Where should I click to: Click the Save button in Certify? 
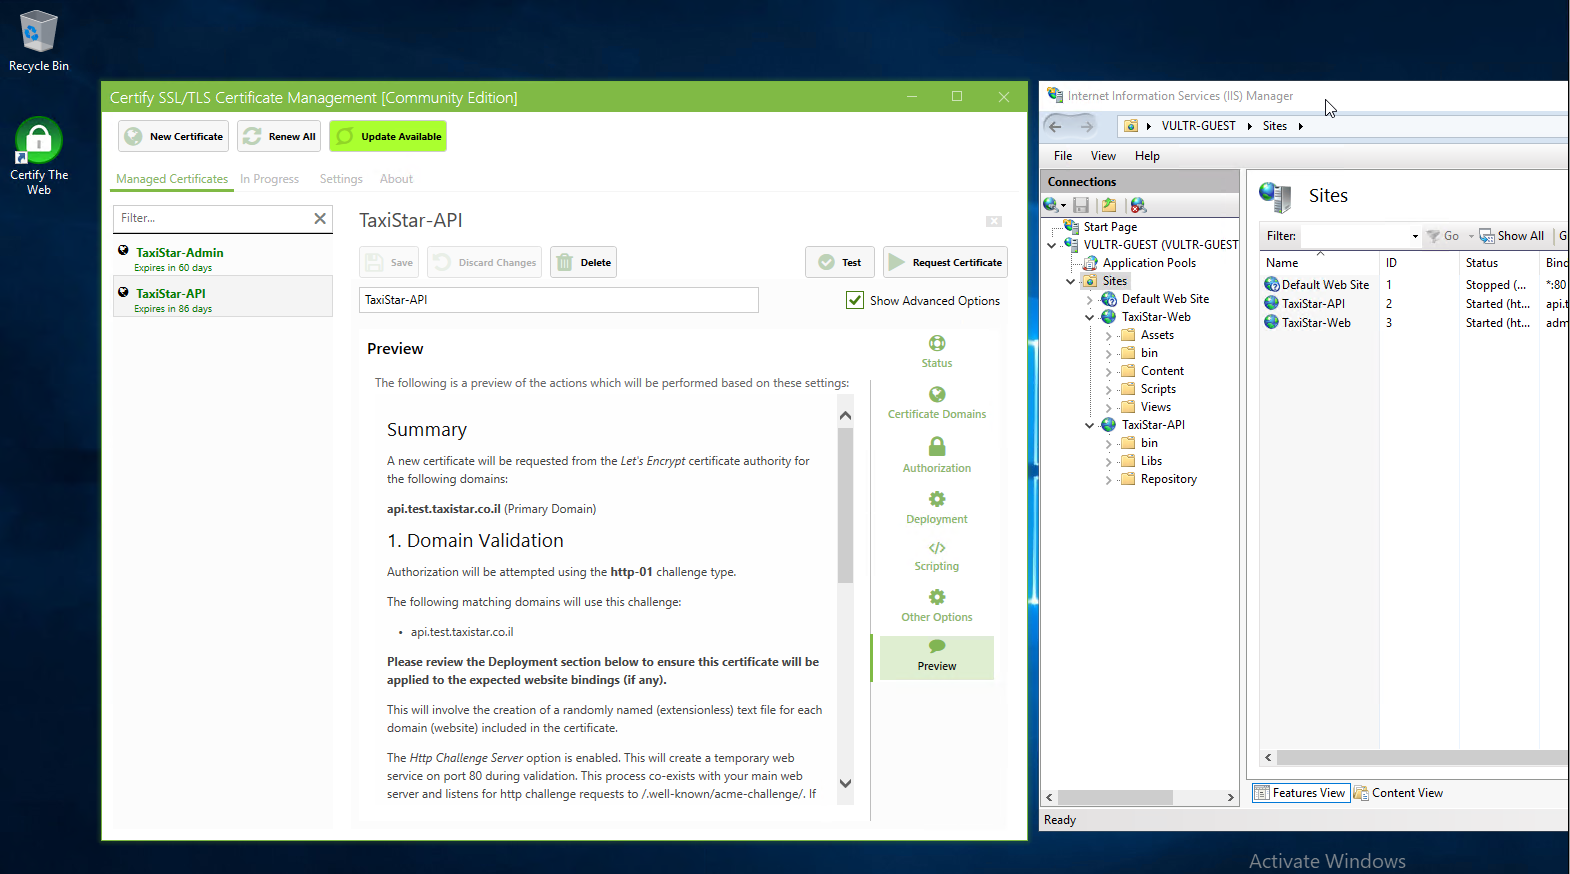click(389, 262)
